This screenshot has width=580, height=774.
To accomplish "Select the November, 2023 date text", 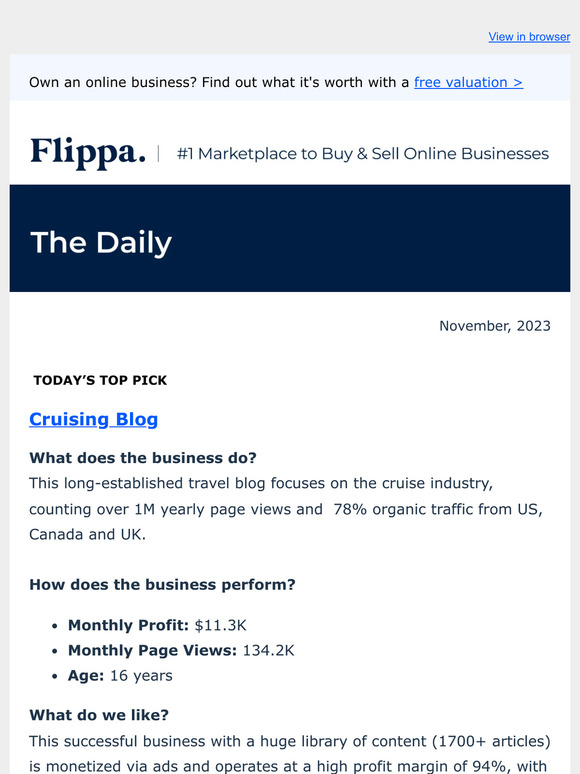I will (x=495, y=326).
